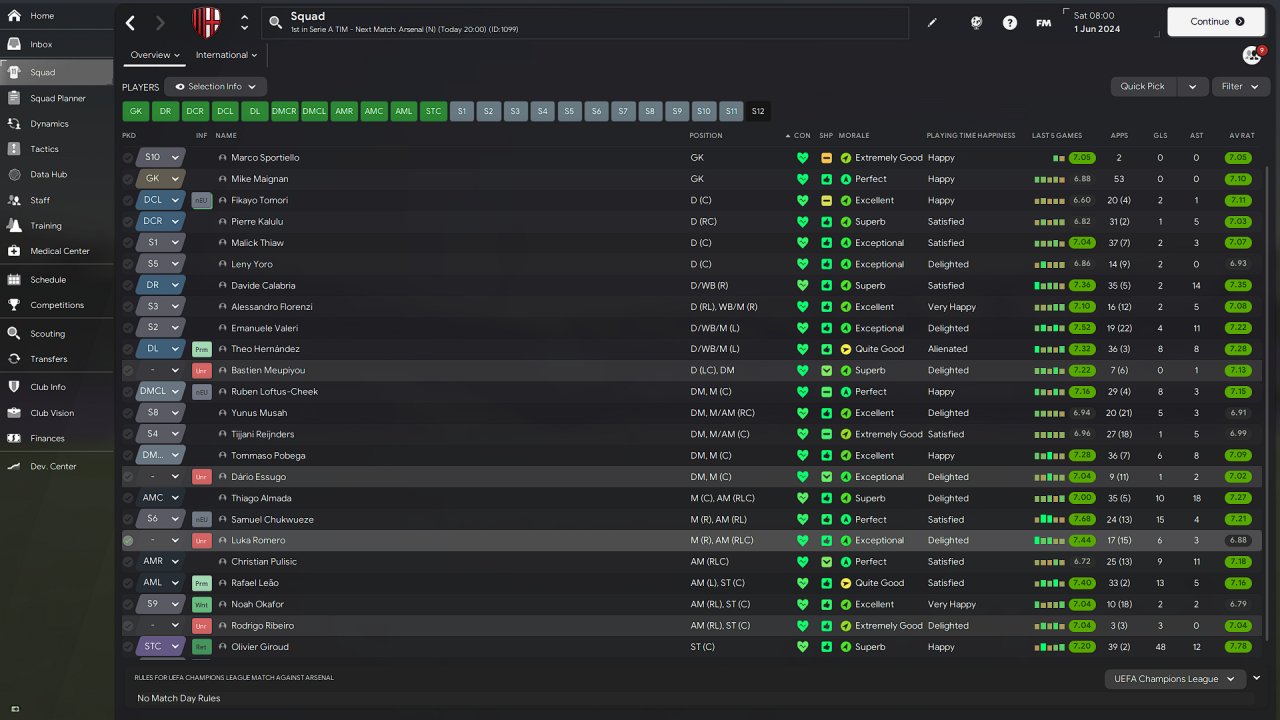
Task: Go forward with the right arrow
Action: pyautogui.click(x=161, y=22)
